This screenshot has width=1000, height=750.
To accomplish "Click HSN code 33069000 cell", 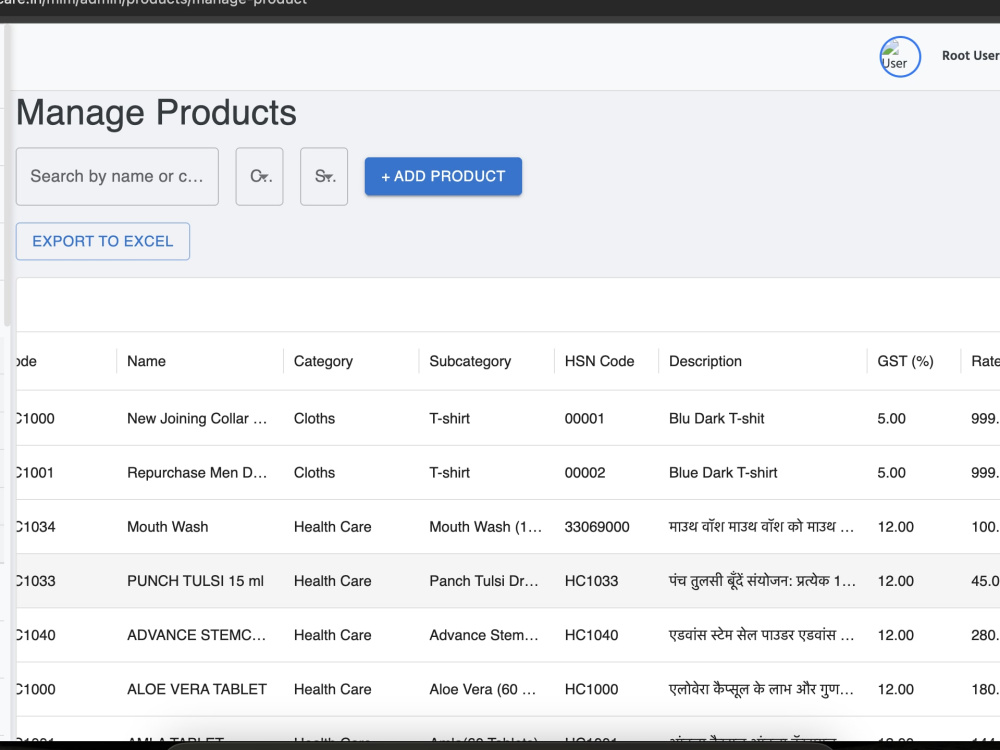I will click(x=597, y=527).
